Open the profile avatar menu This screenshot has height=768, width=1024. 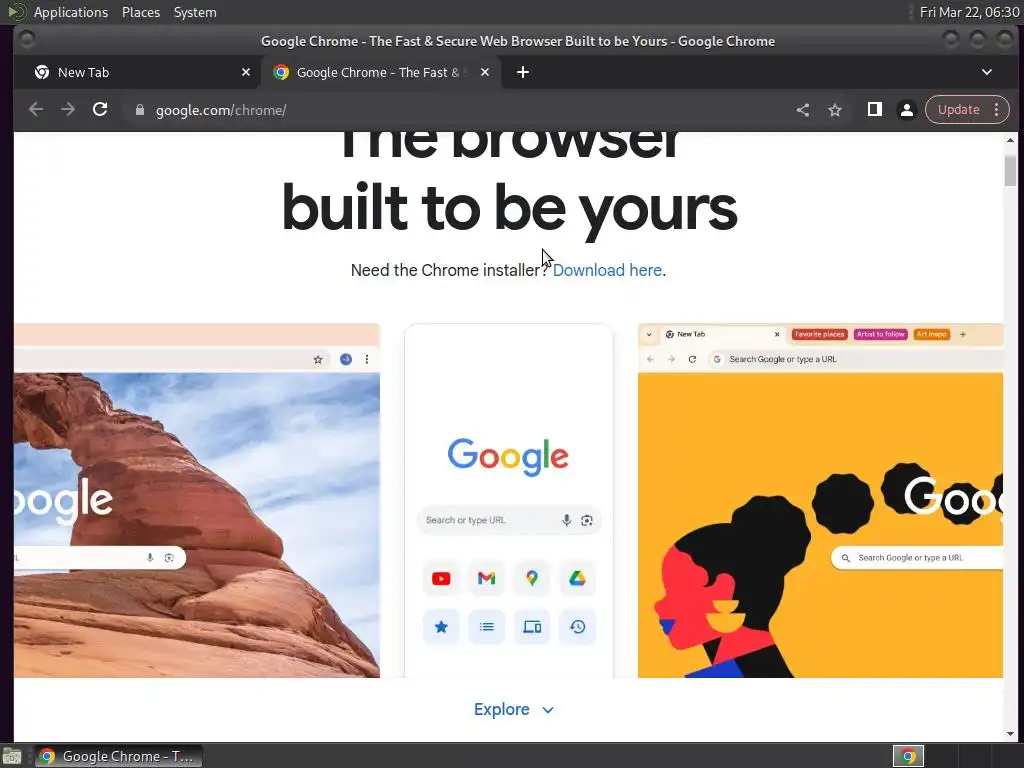point(906,110)
